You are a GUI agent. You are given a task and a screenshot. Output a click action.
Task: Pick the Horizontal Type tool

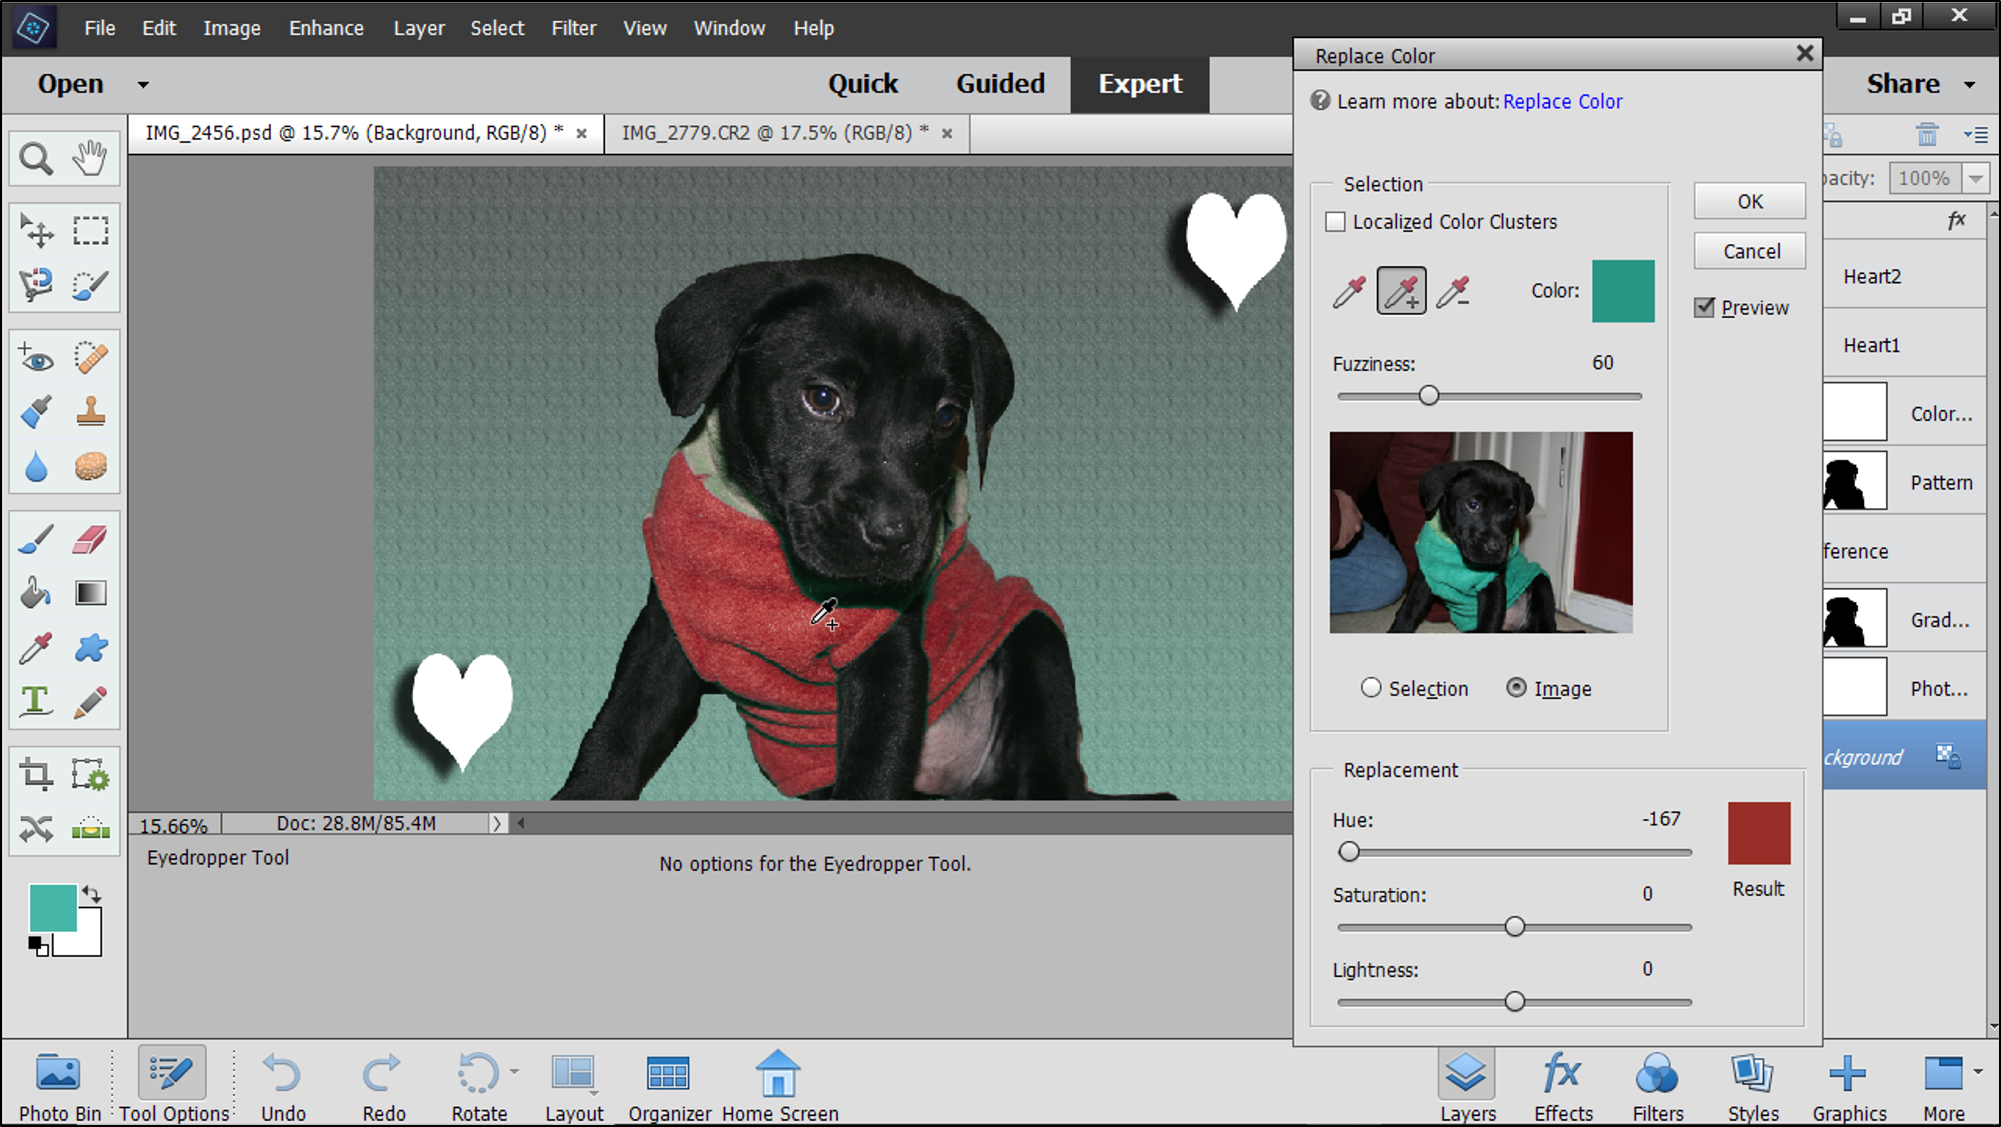(x=36, y=701)
